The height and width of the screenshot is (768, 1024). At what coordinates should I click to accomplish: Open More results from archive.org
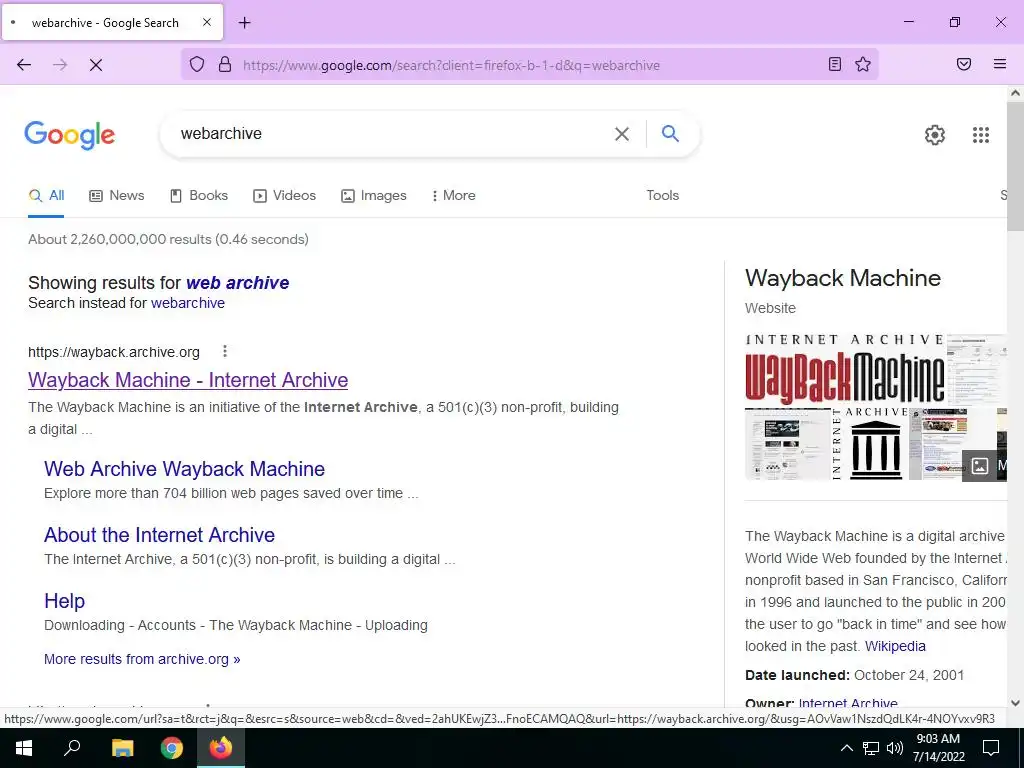pos(142,659)
